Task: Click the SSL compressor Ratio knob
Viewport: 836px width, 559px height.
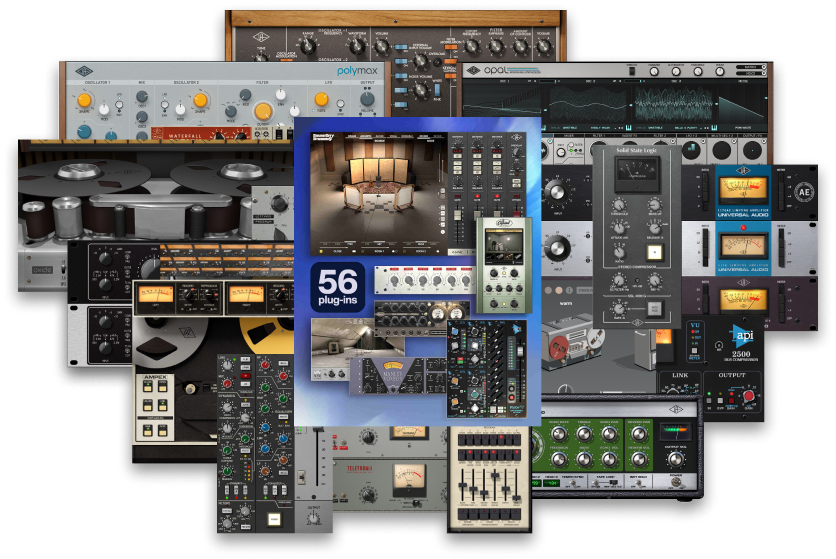Action: point(618,251)
